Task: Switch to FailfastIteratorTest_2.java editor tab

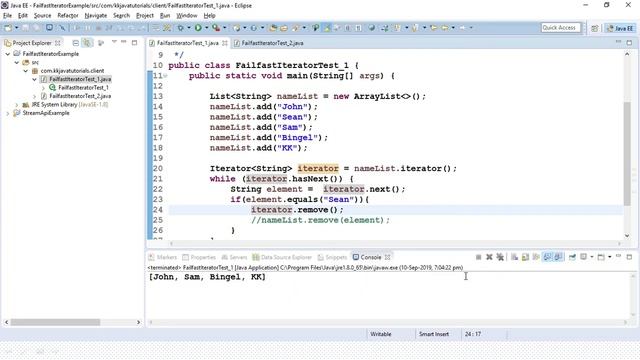Action: click(269, 43)
